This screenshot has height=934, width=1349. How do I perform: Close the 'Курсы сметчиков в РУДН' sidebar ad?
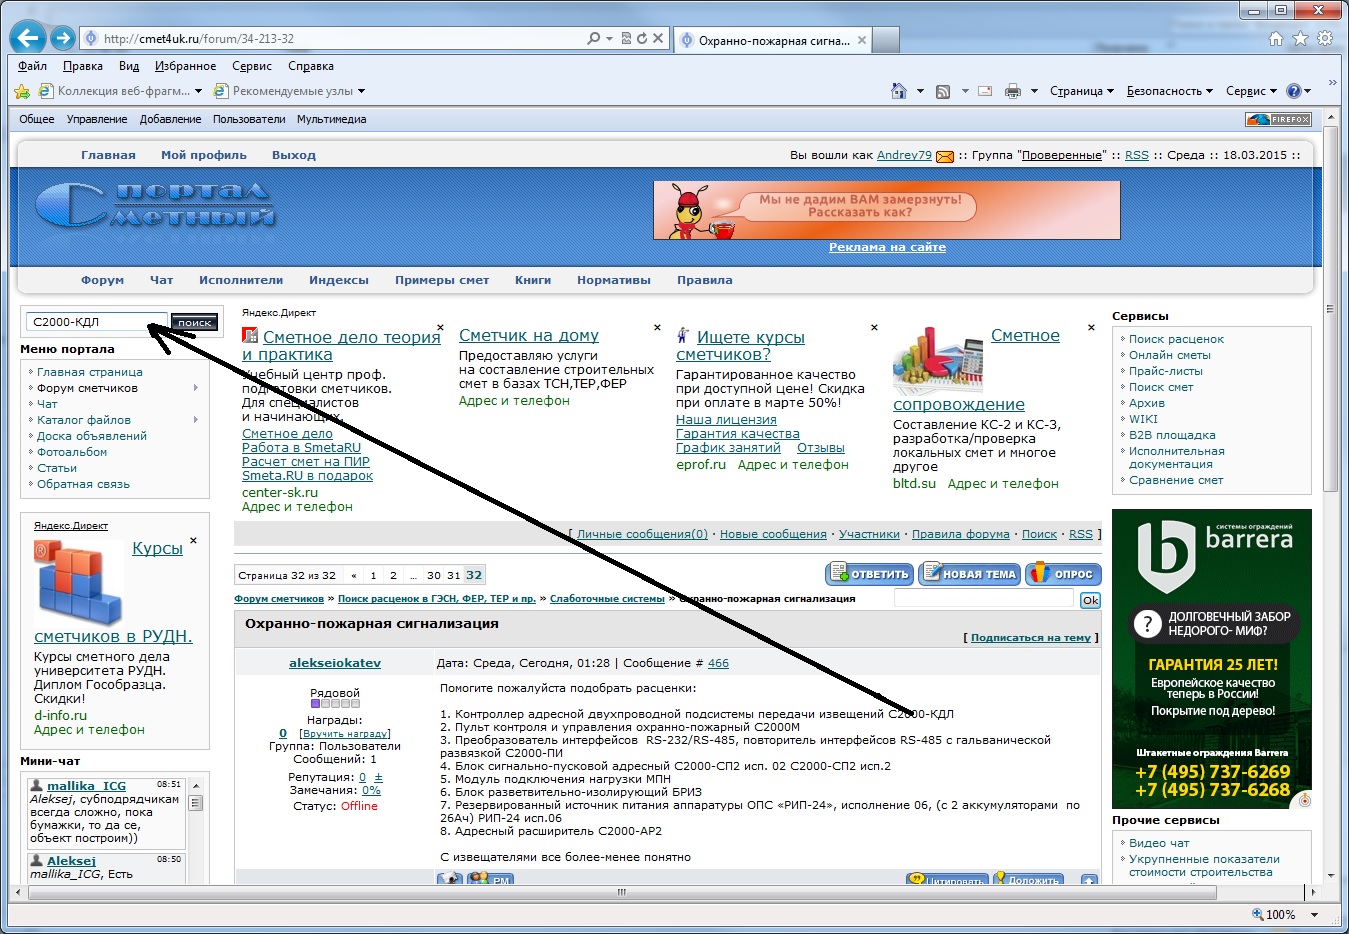click(193, 540)
